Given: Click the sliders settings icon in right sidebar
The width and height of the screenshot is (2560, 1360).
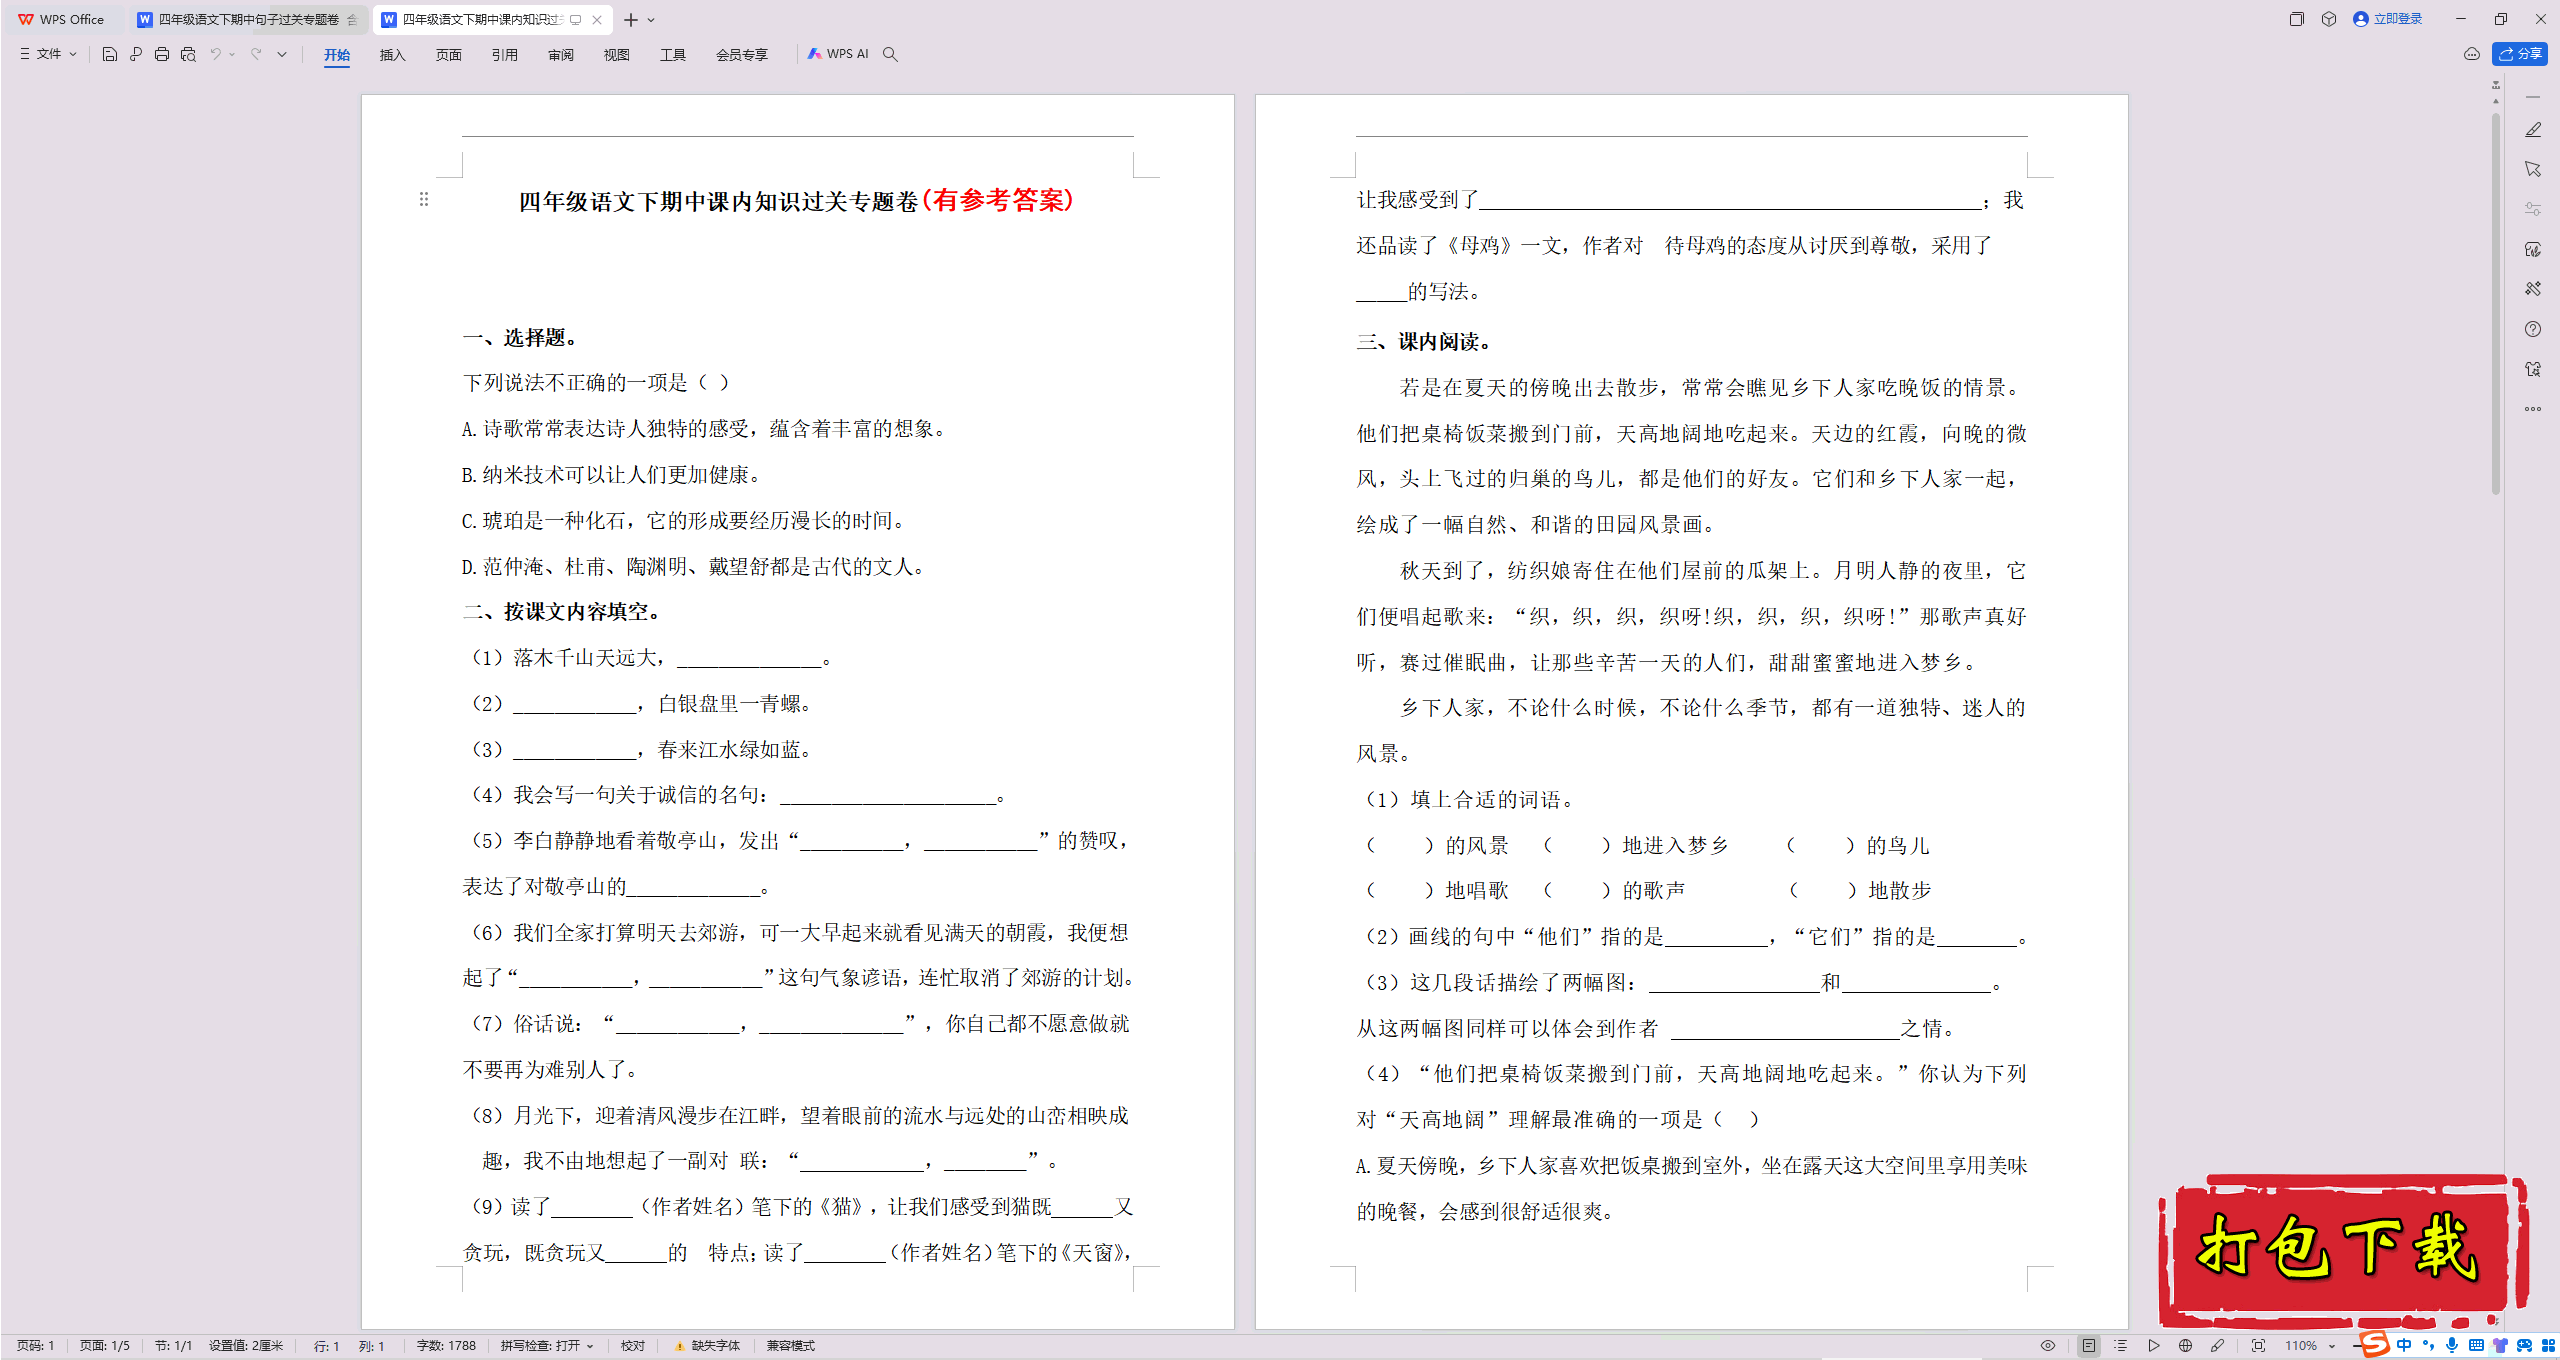Looking at the screenshot, I should point(2533,209).
